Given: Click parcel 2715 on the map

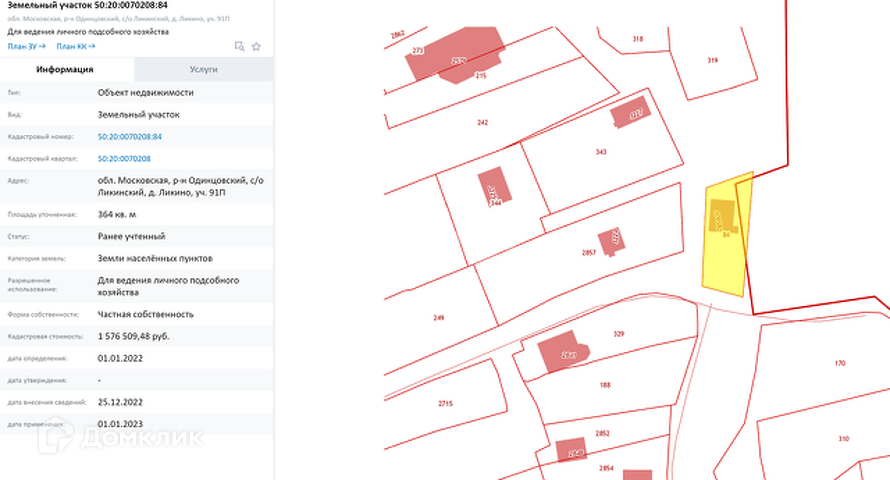Looking at the screenshot, I should coord(446,404).
